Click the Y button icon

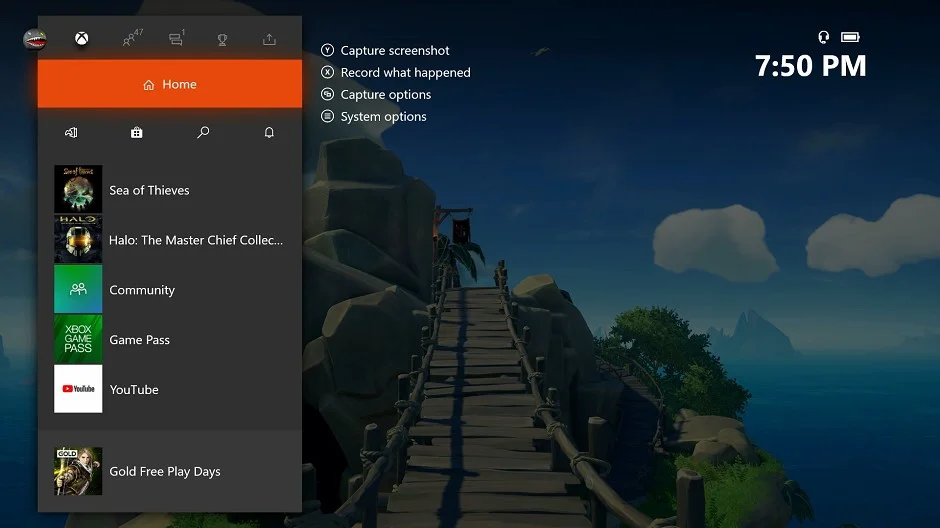click(x=327, y=50)
